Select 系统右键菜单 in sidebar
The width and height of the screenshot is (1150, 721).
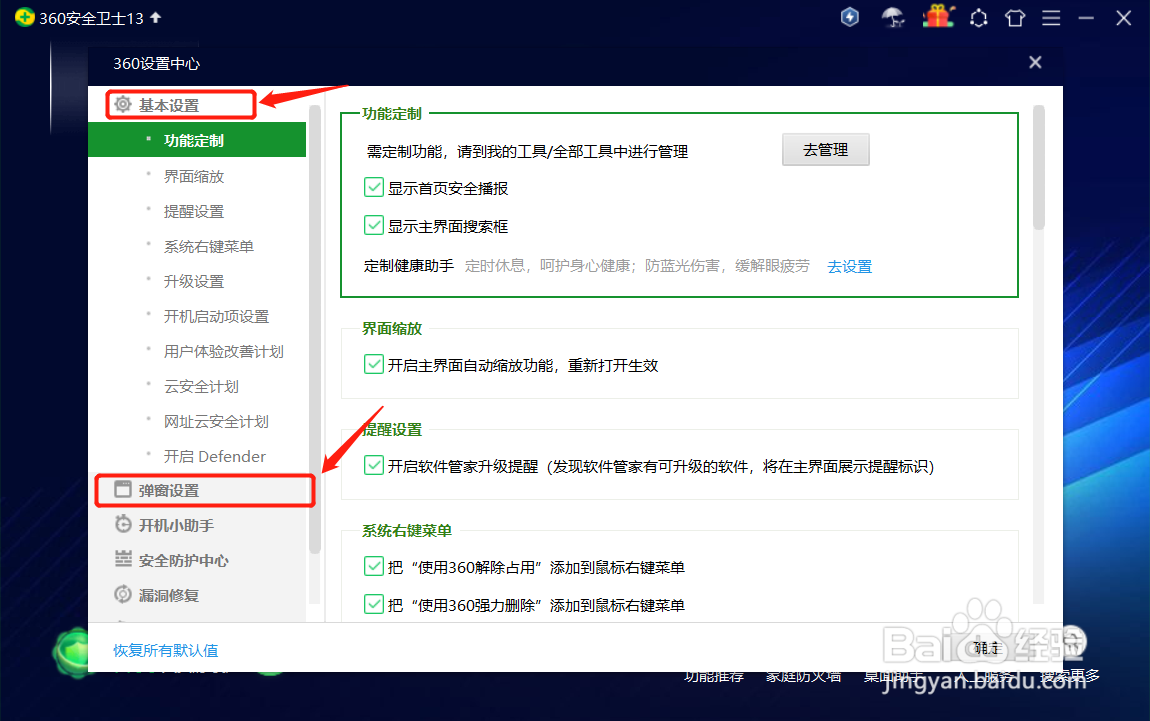click(x=208, y=246)
